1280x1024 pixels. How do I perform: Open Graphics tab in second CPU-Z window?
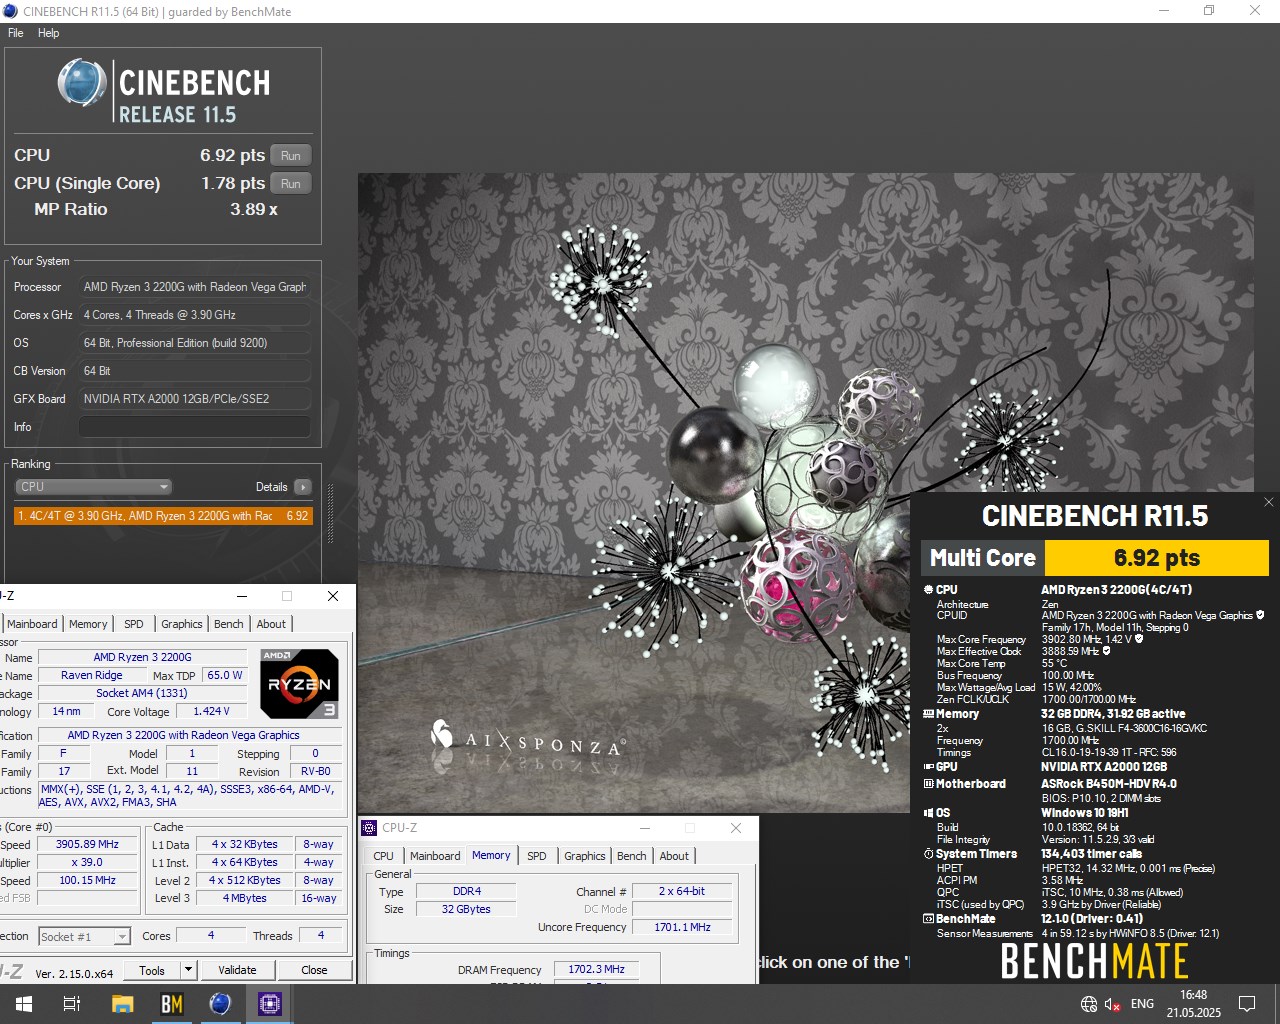click(585, 856)
